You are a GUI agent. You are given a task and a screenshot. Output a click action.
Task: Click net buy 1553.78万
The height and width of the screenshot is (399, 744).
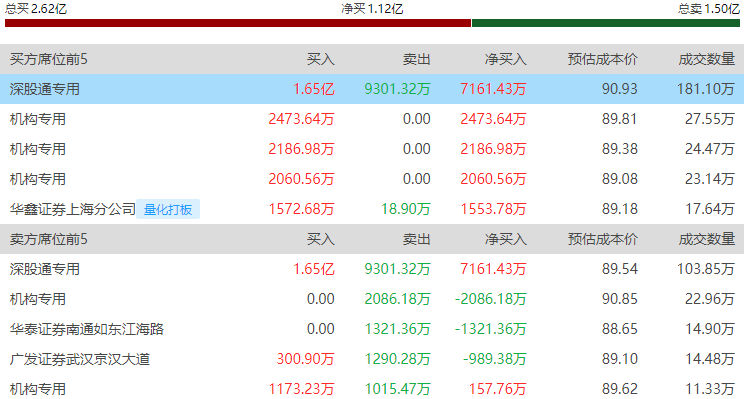pyautogui.click(x=493, y=209)
